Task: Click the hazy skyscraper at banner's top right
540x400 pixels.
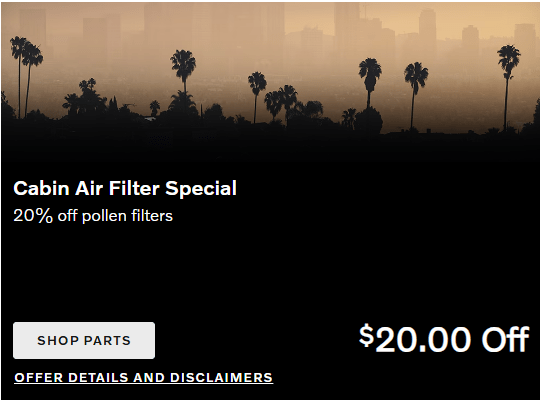Action: 427,26
